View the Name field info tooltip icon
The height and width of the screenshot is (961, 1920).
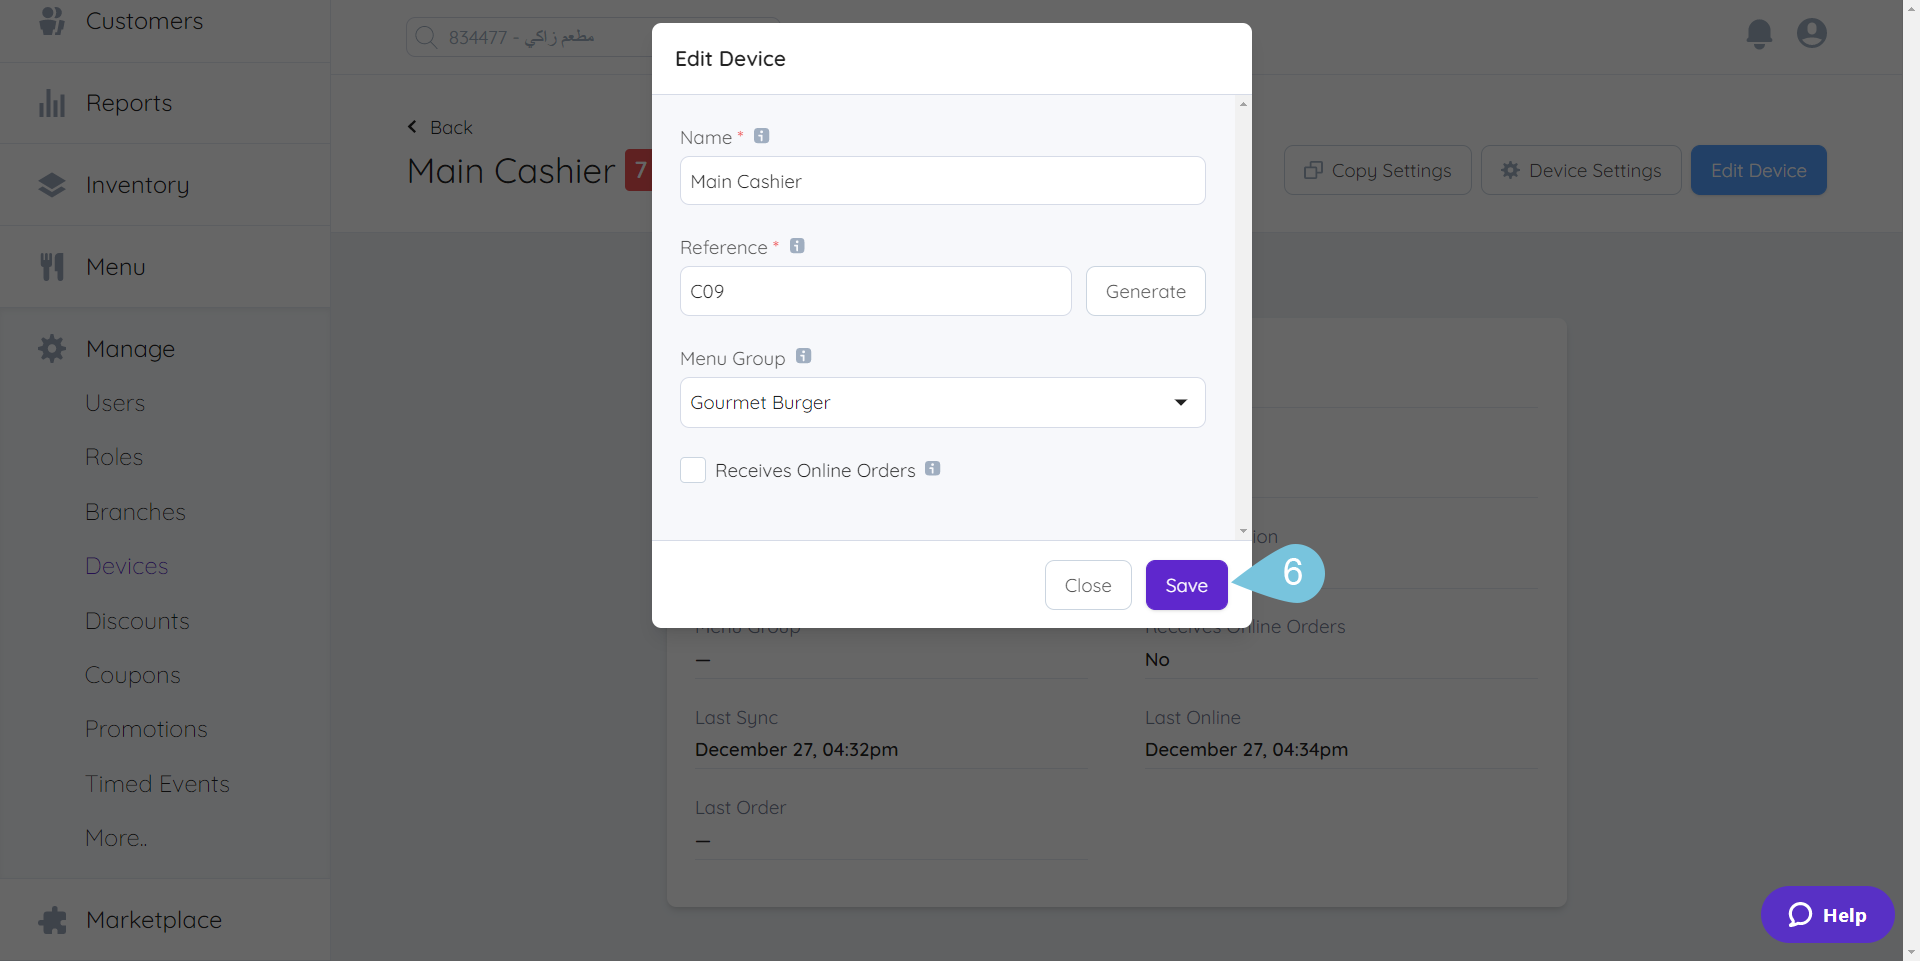coord(761,135)
